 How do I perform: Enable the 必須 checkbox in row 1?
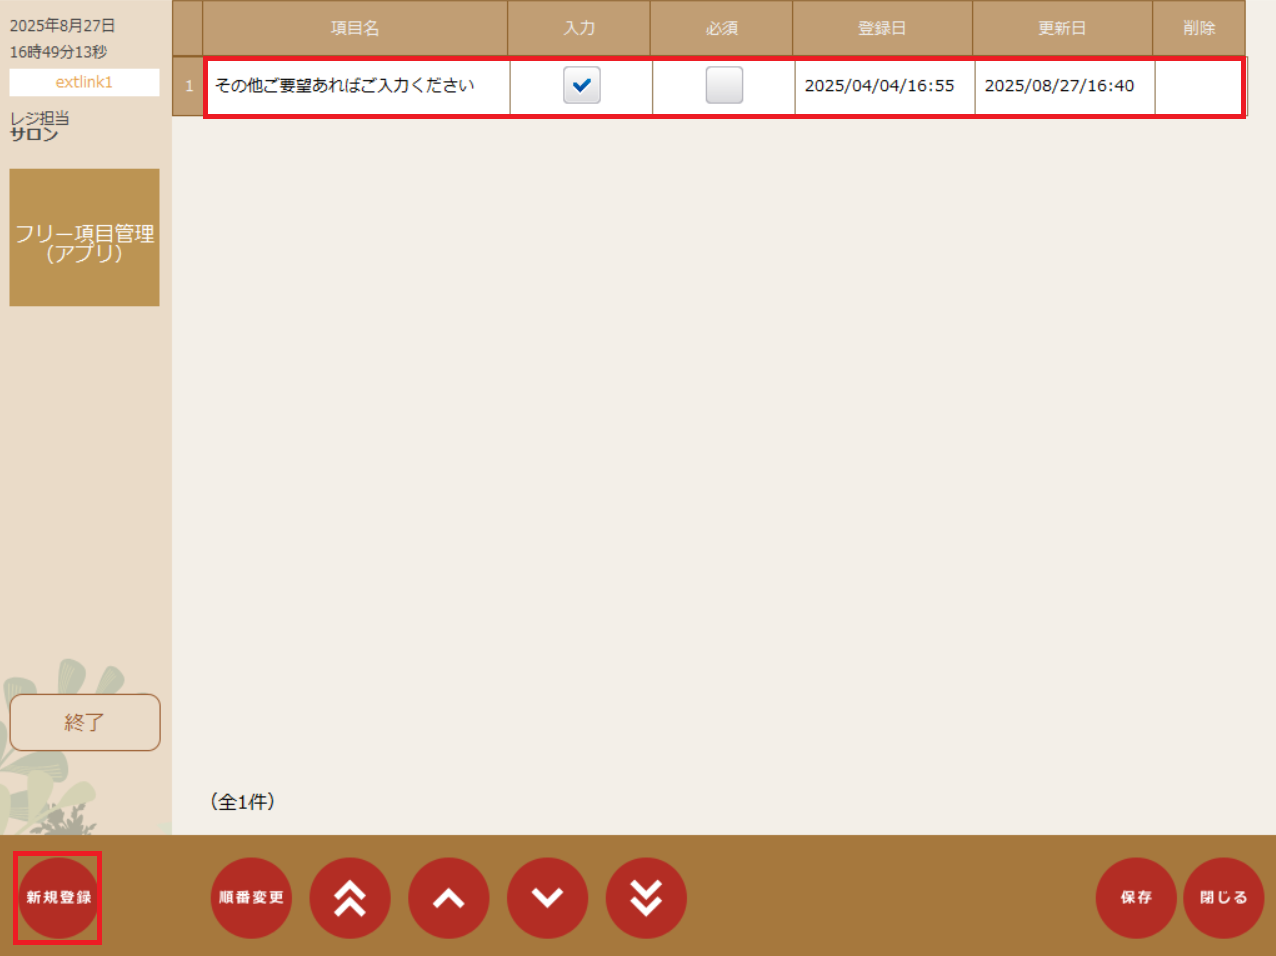click(724, 86)
